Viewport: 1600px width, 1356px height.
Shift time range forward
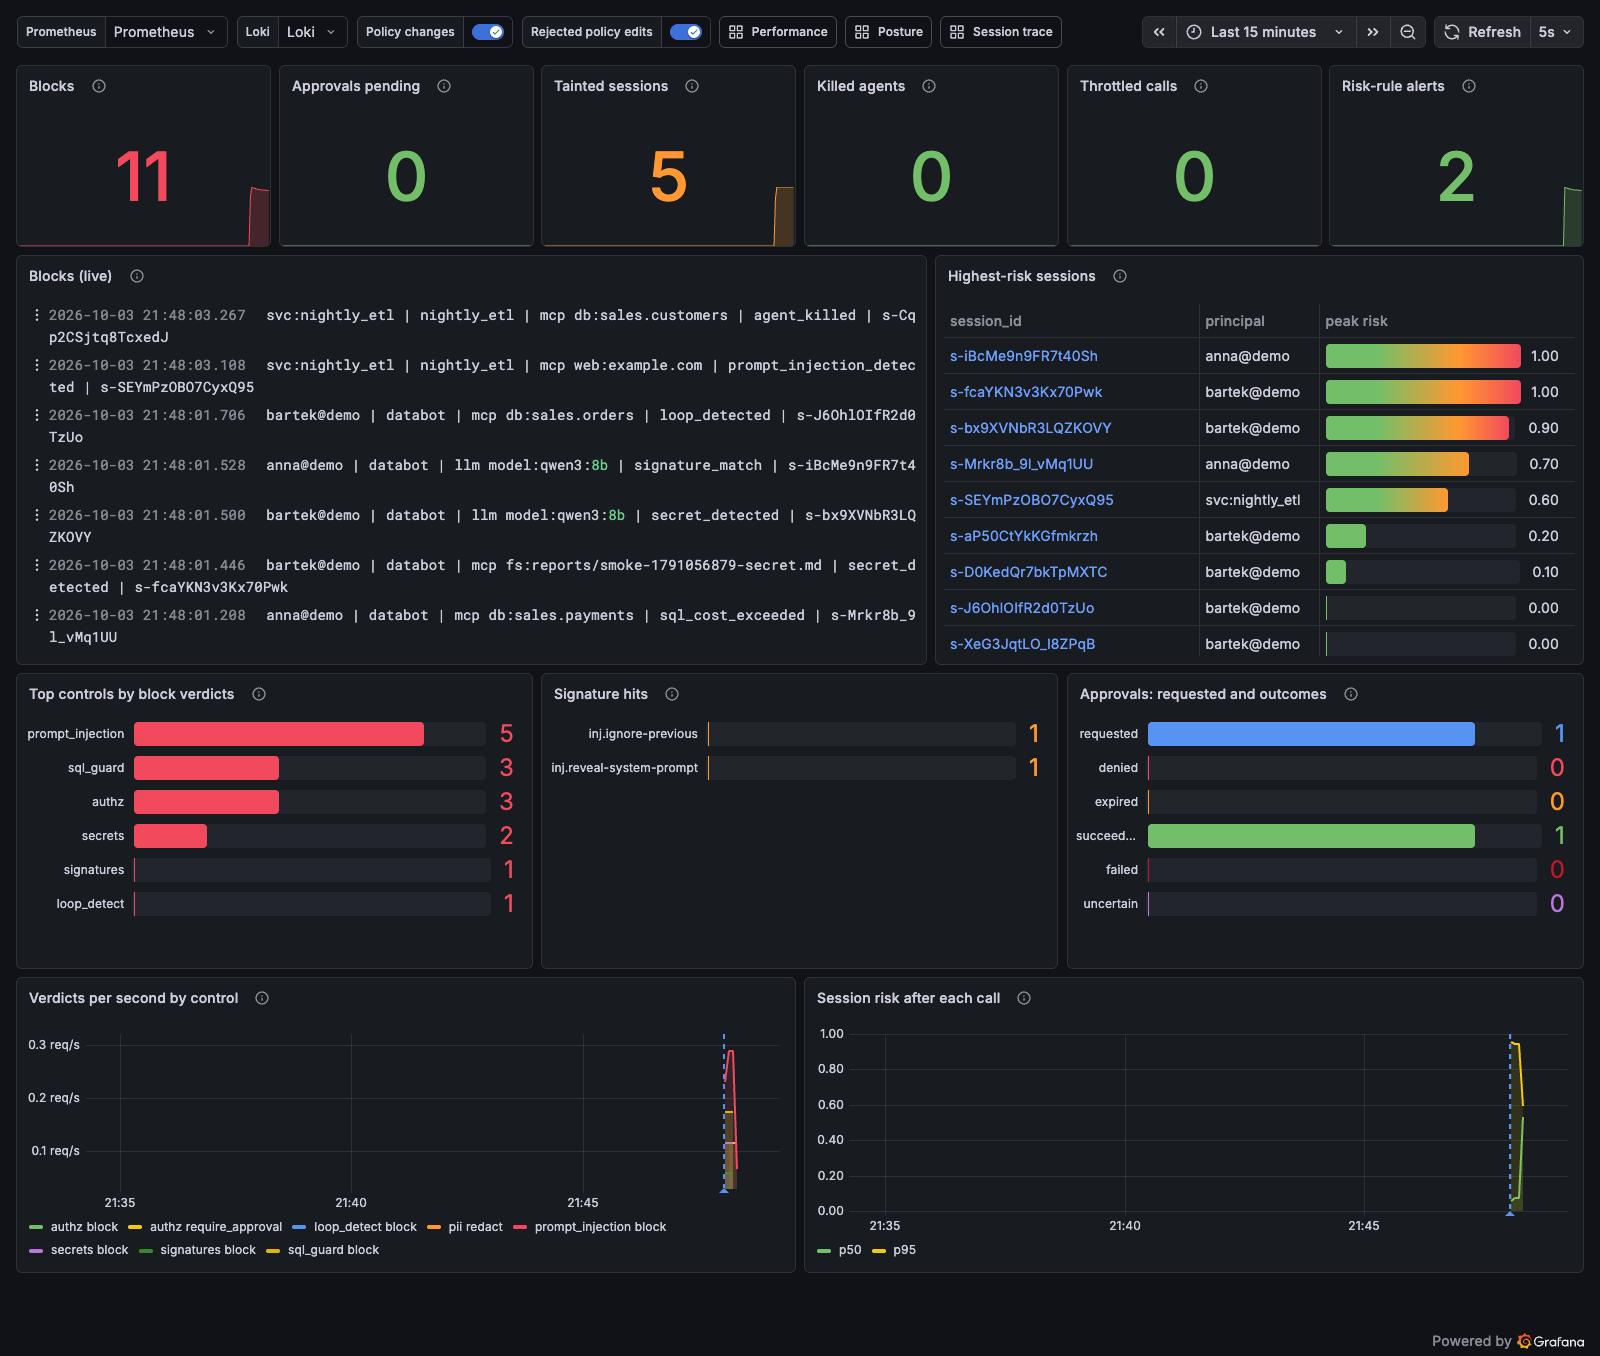1373,32
